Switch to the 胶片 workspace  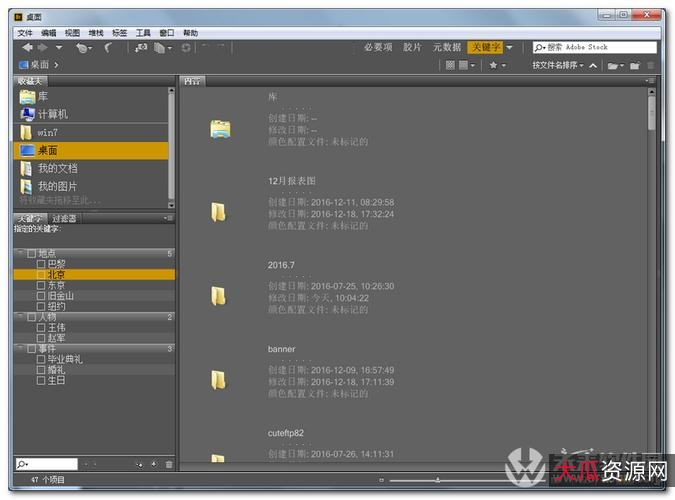pyautogui.click(x=412, y=47)
